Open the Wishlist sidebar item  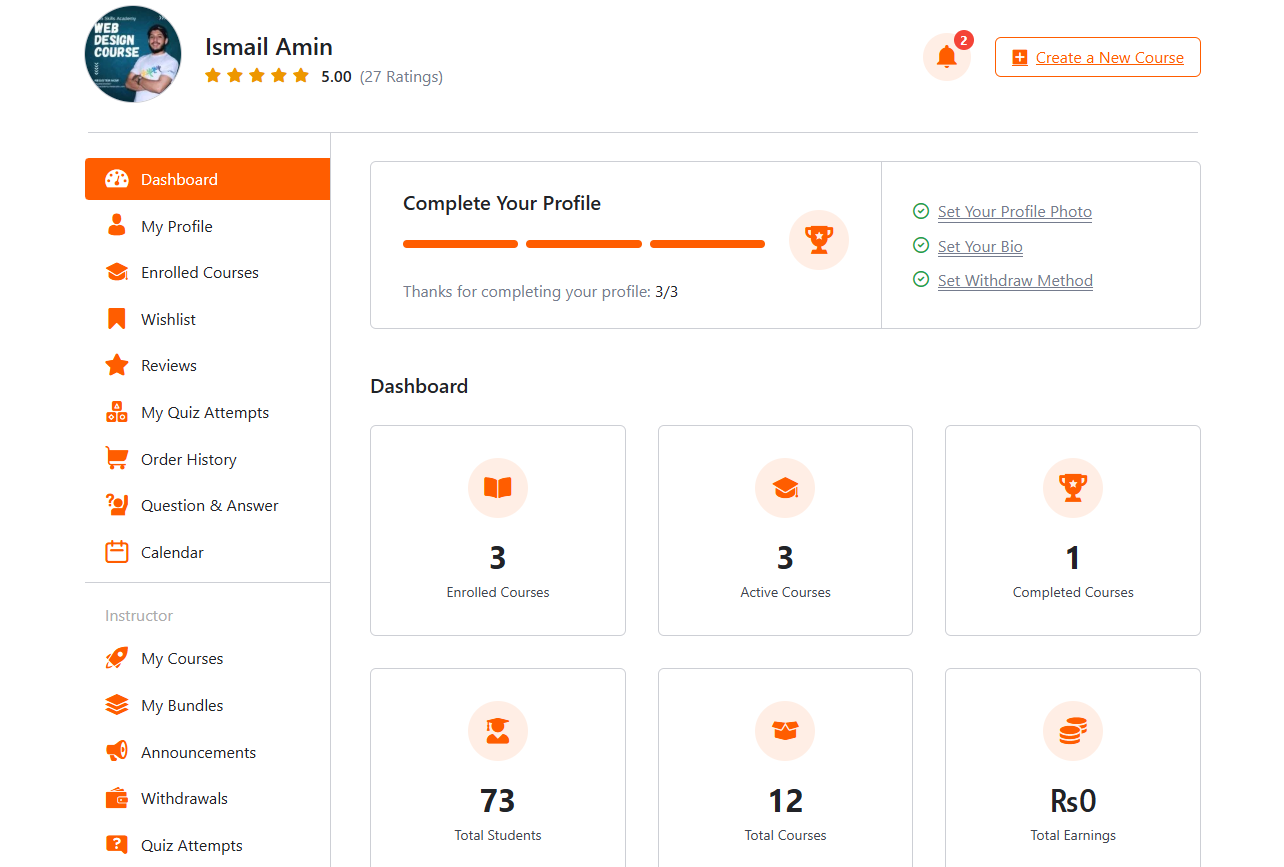click(168, 320)
